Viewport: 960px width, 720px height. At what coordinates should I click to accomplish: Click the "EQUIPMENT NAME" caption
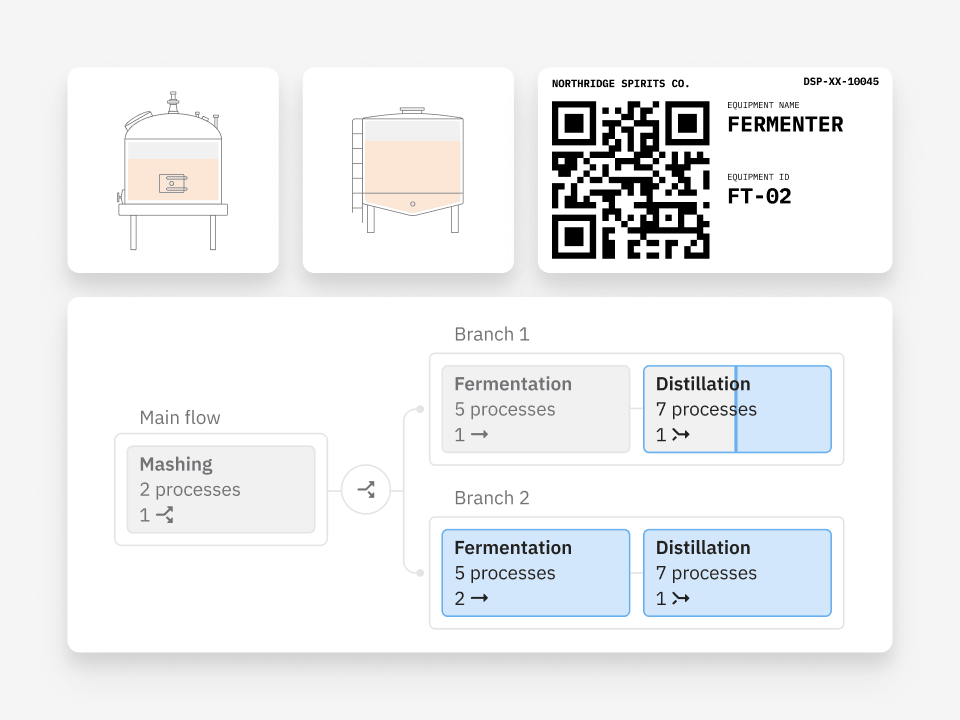point(763,105)
